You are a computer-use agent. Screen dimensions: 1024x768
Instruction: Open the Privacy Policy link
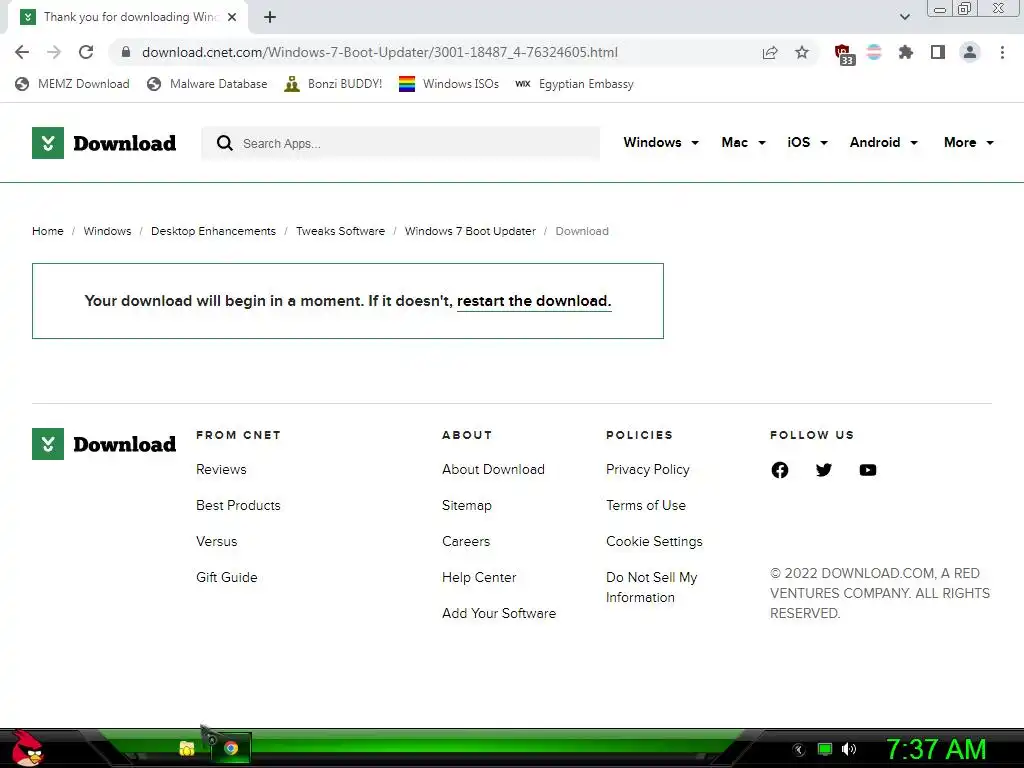pyautogui.click(x=647, y=470)
